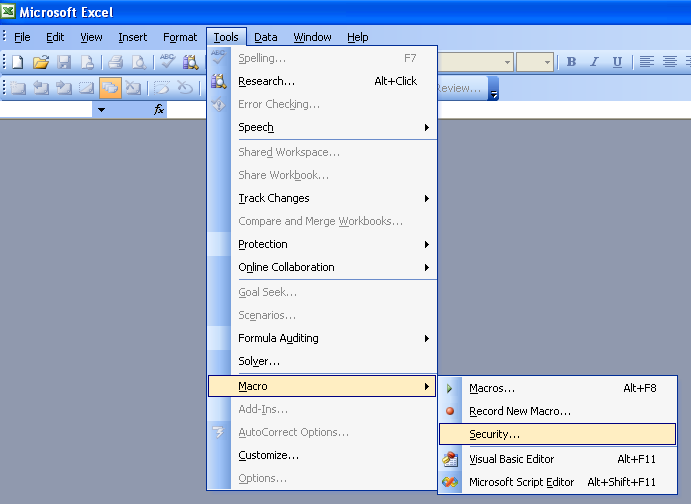Open Visual Basic Editor

point(558,459)
